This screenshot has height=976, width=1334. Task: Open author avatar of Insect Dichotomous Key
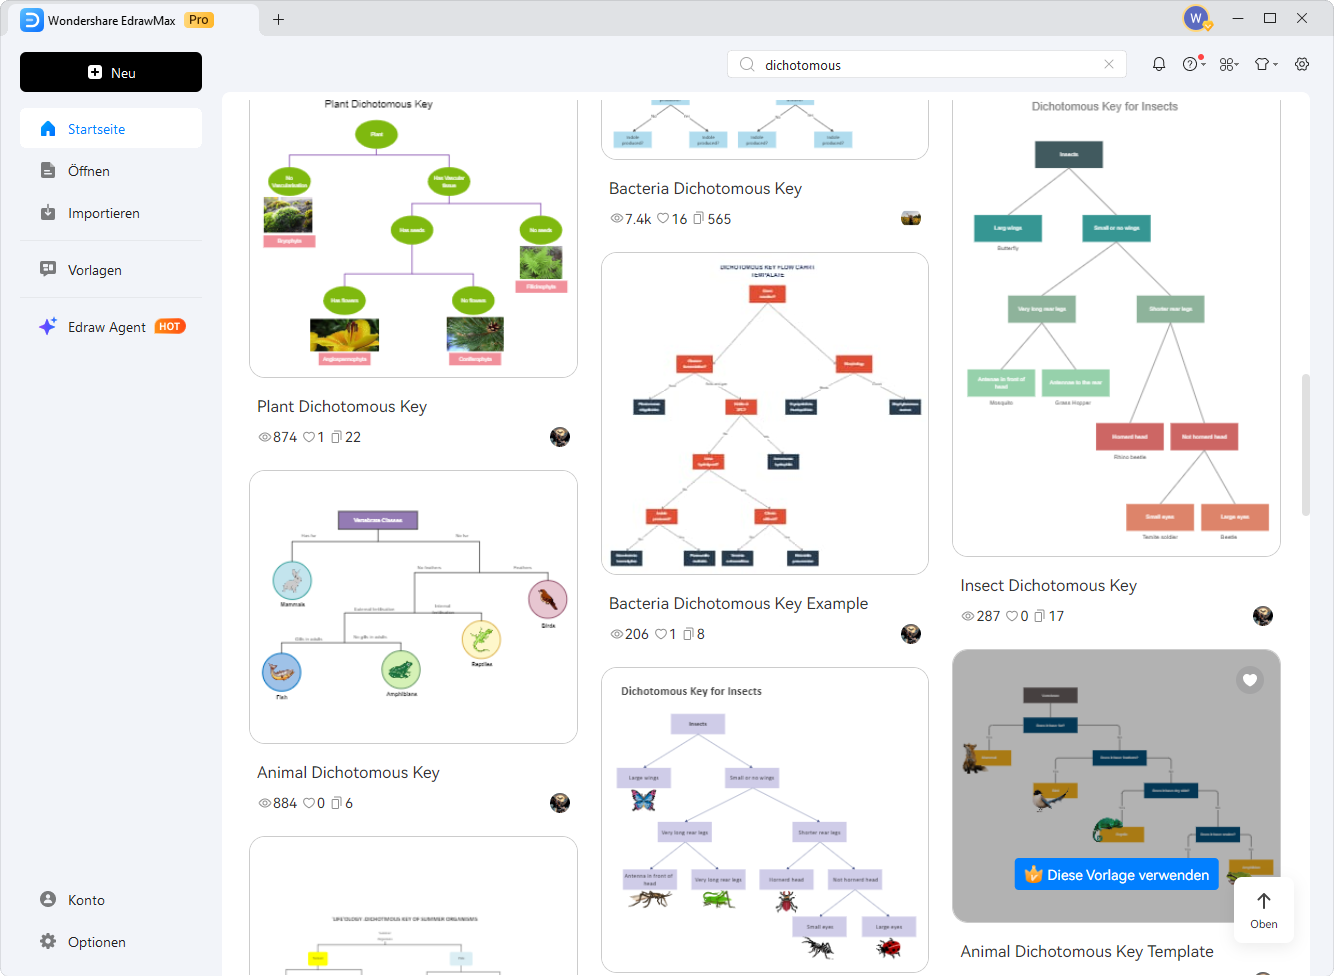[x=1263, y=616]
